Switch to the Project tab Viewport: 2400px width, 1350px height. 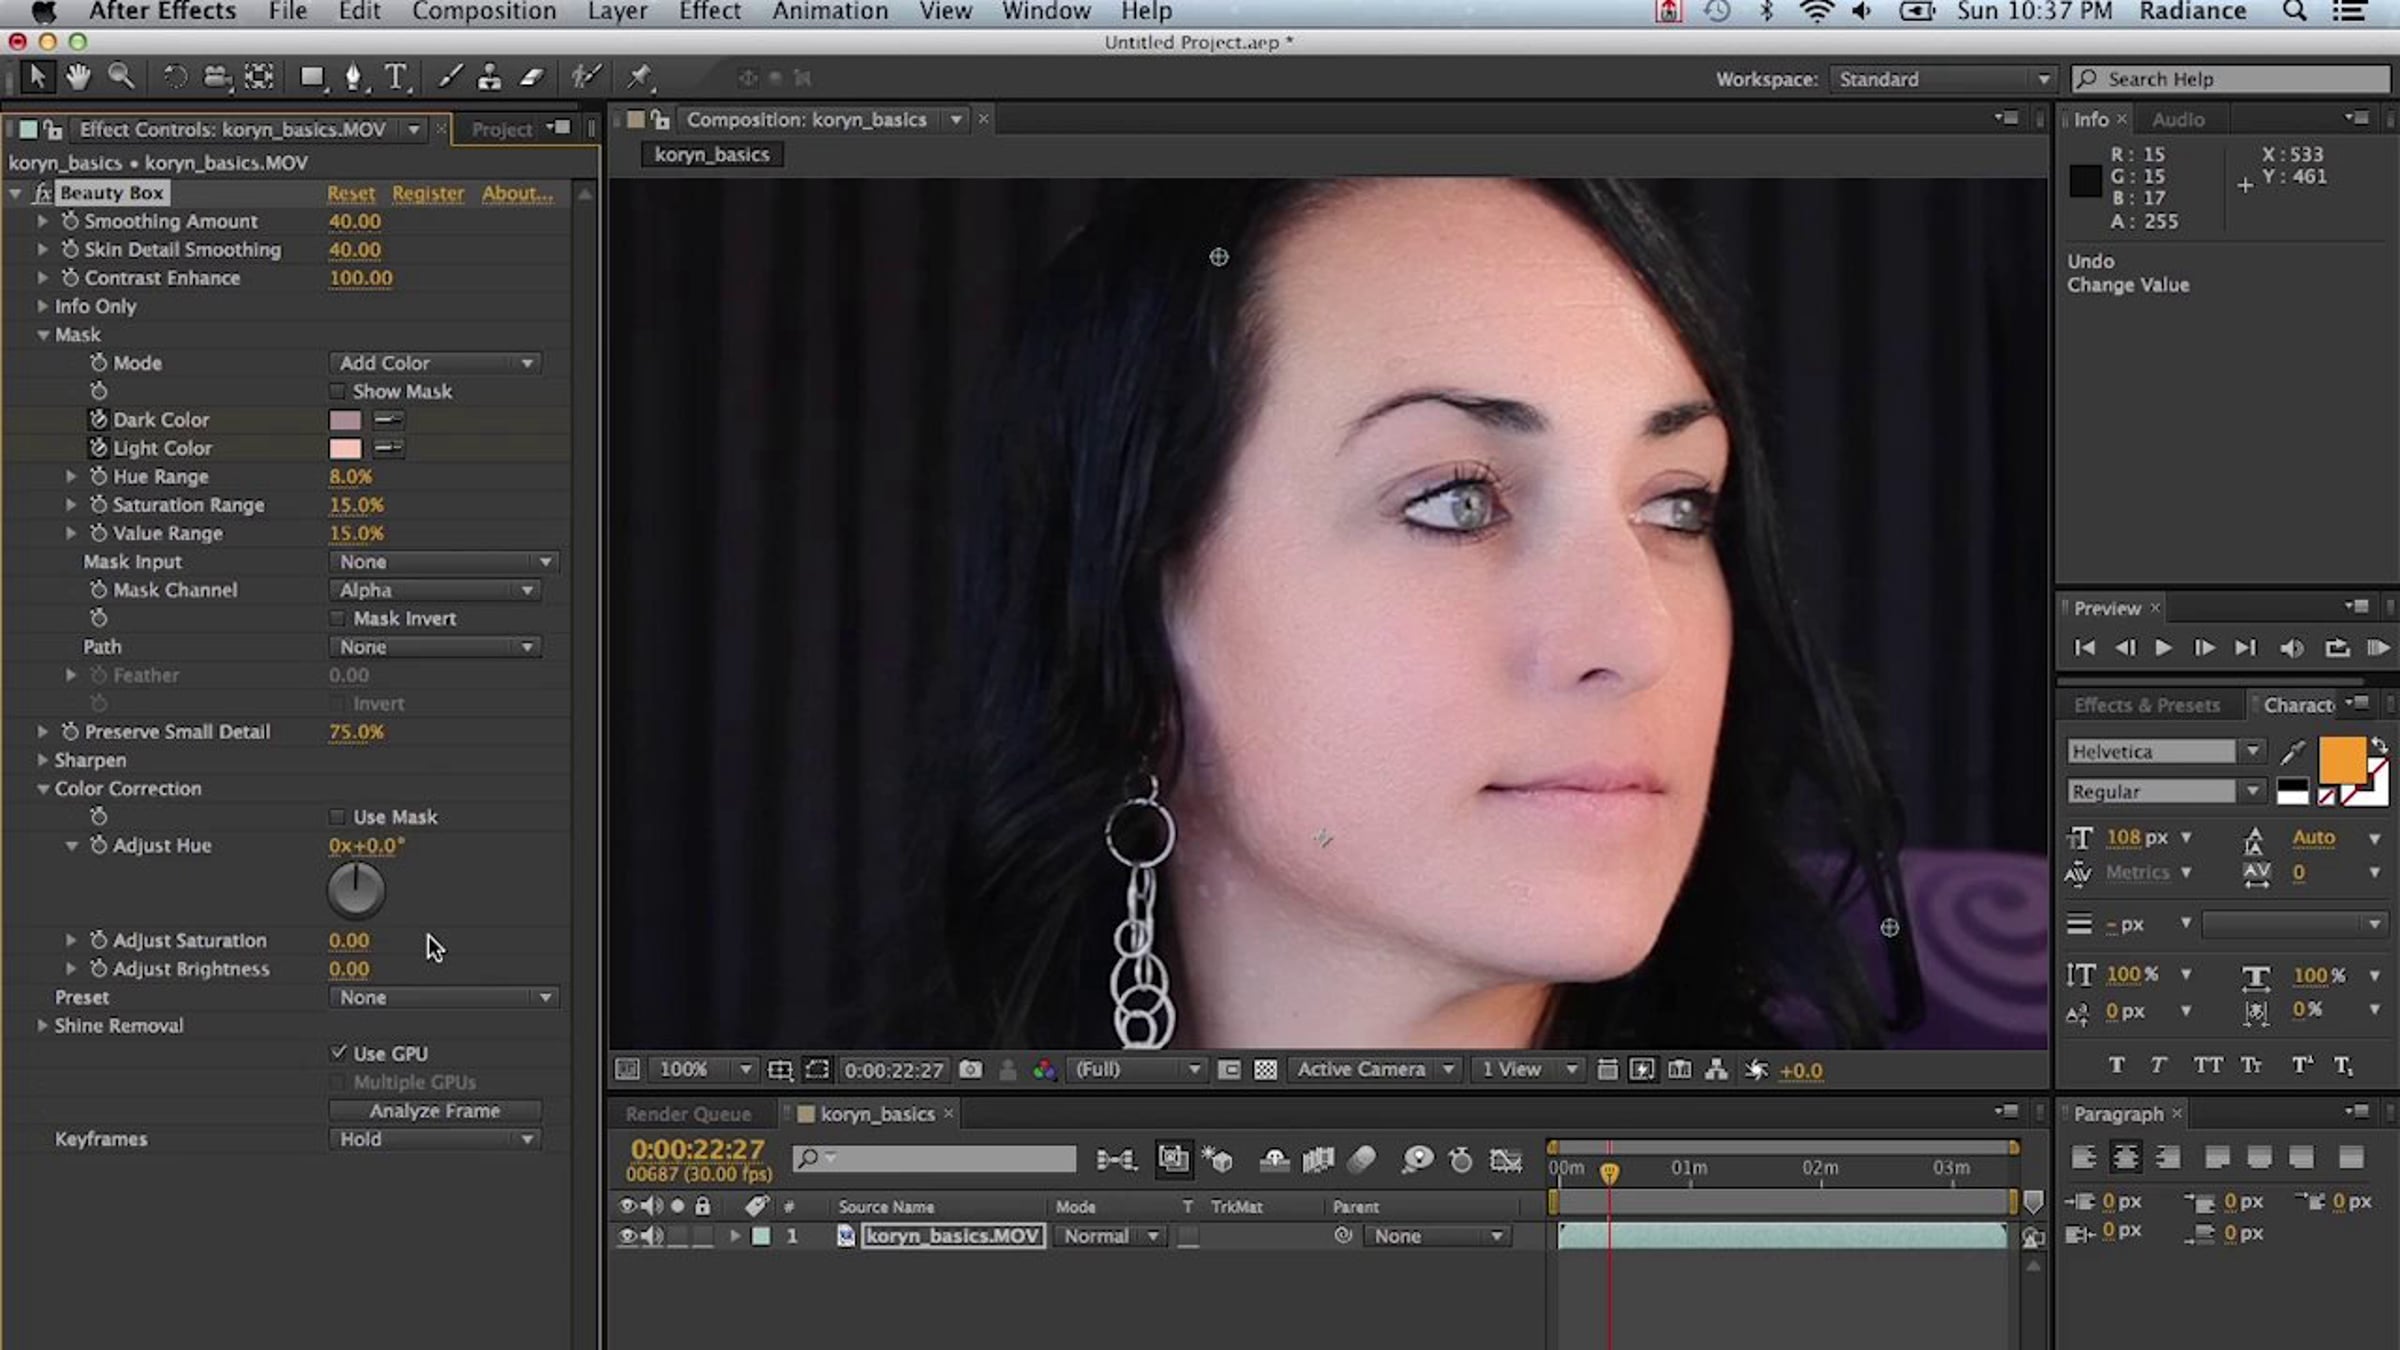point(502,129)
